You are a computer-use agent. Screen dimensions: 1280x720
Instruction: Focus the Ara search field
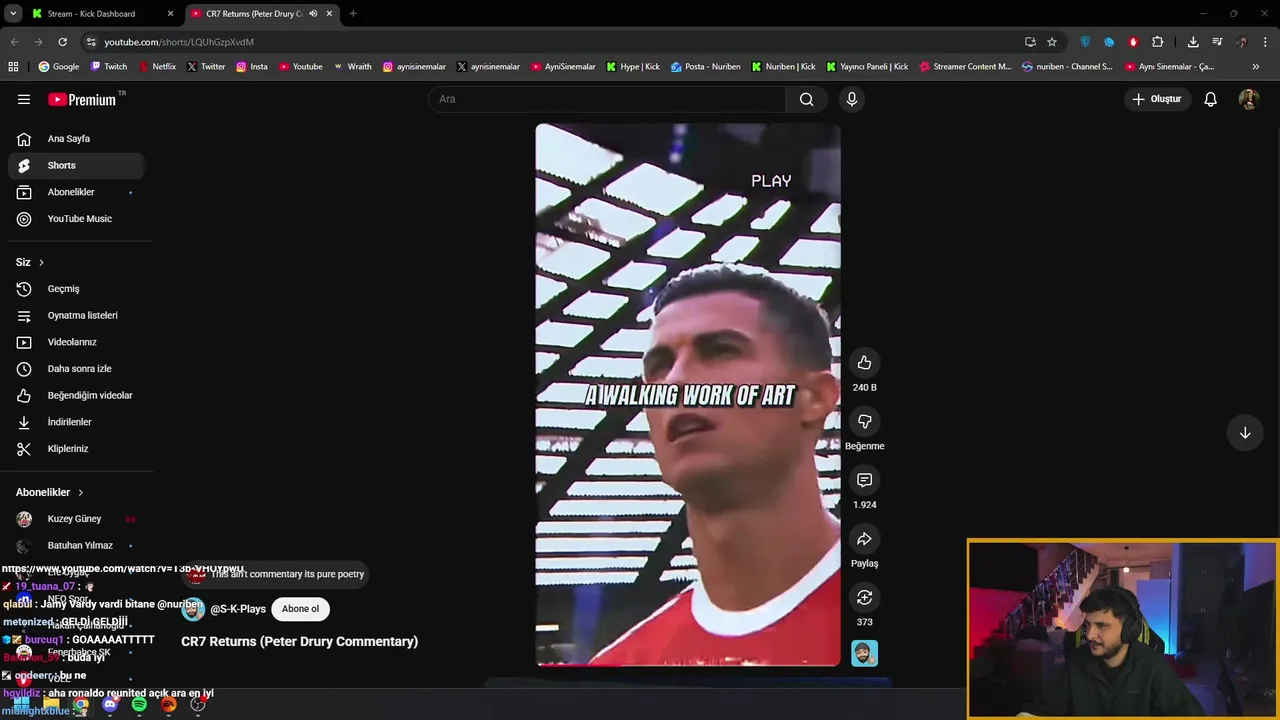point(607,99)
